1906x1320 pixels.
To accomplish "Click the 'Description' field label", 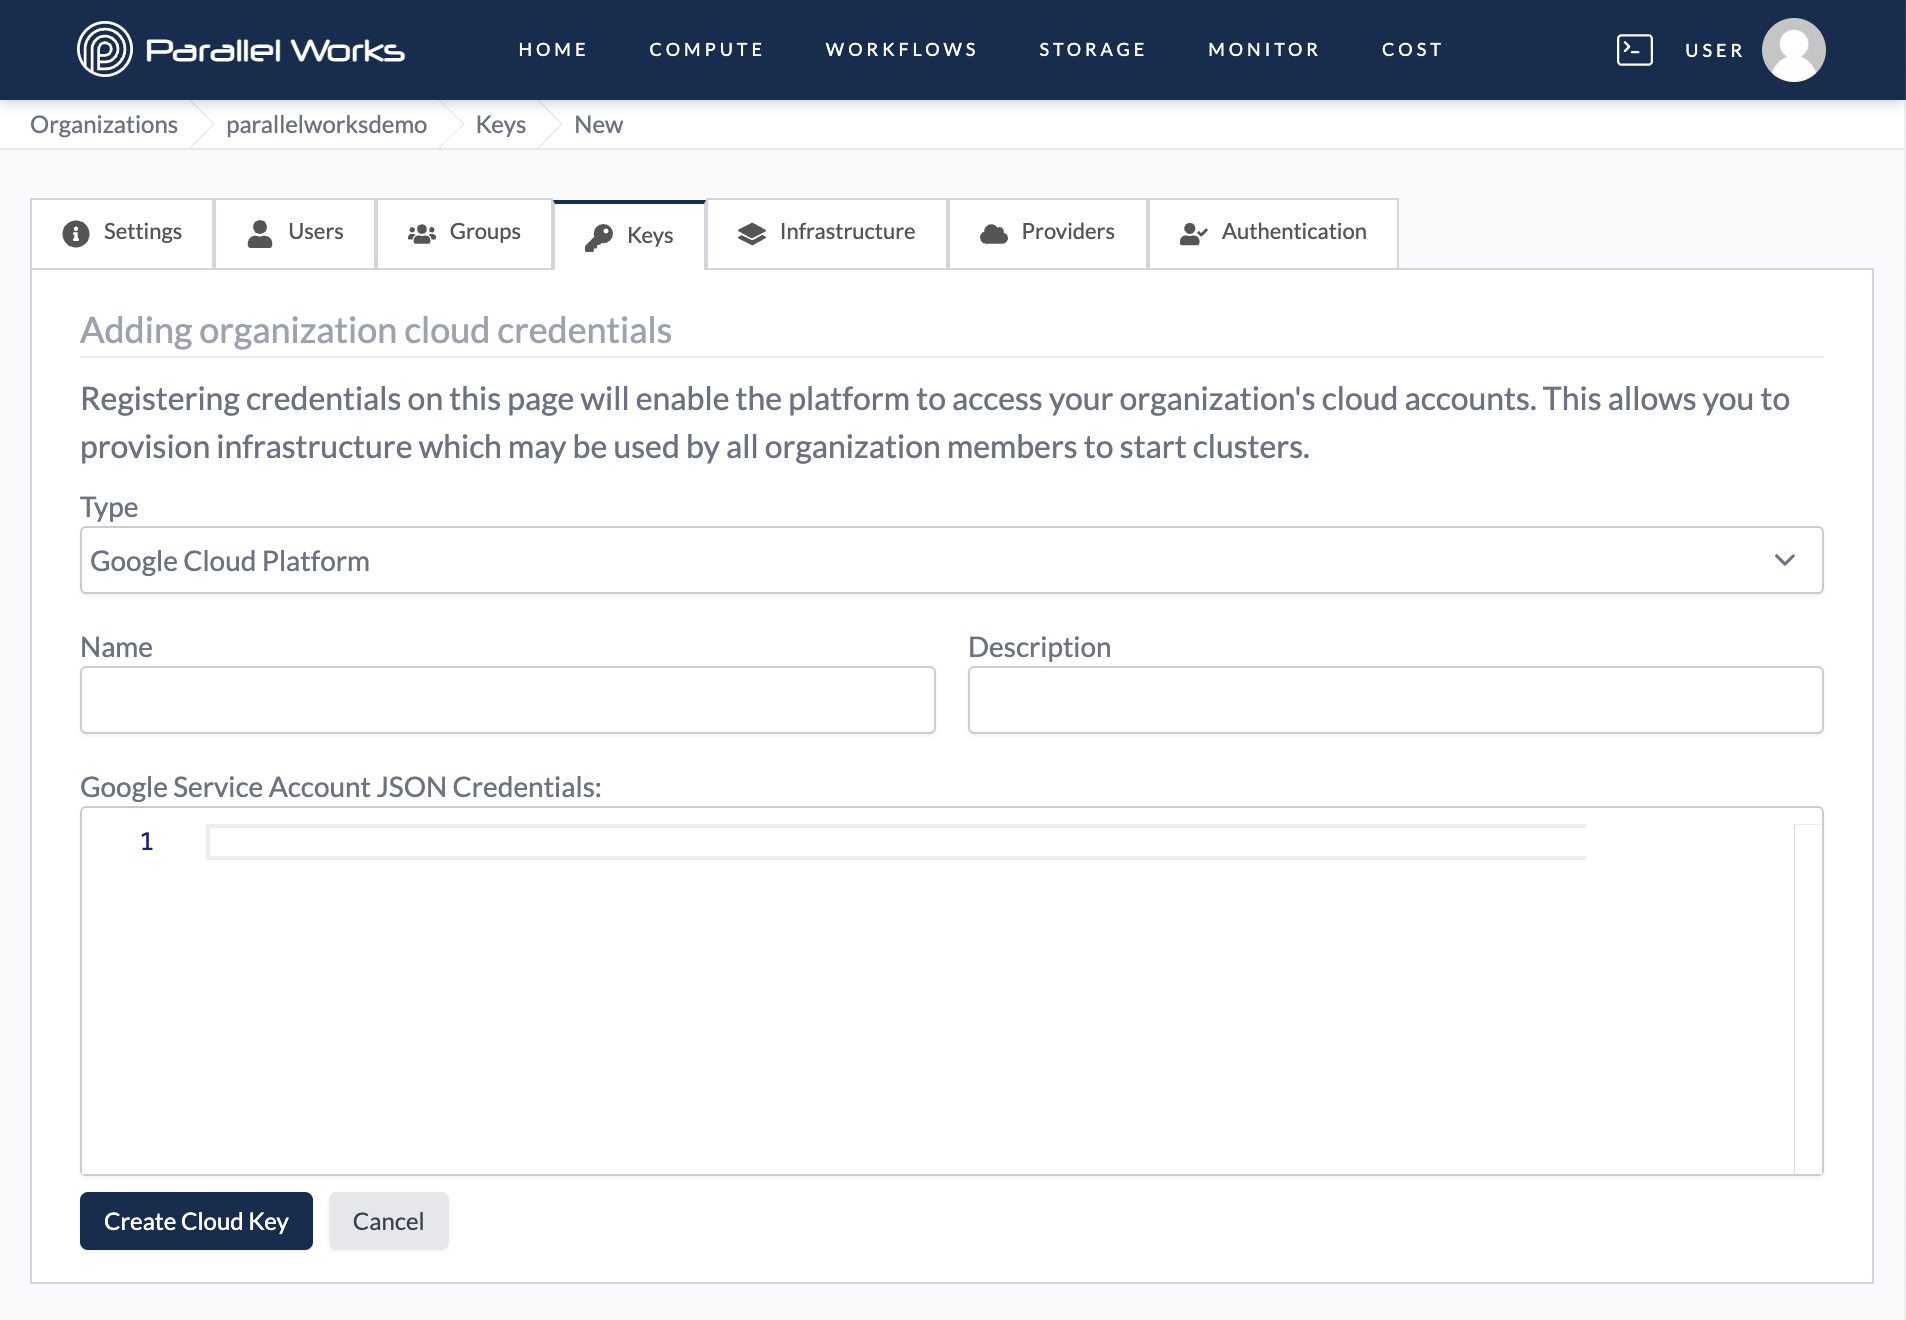I will pyautogui.click(x=1039, y=647).
